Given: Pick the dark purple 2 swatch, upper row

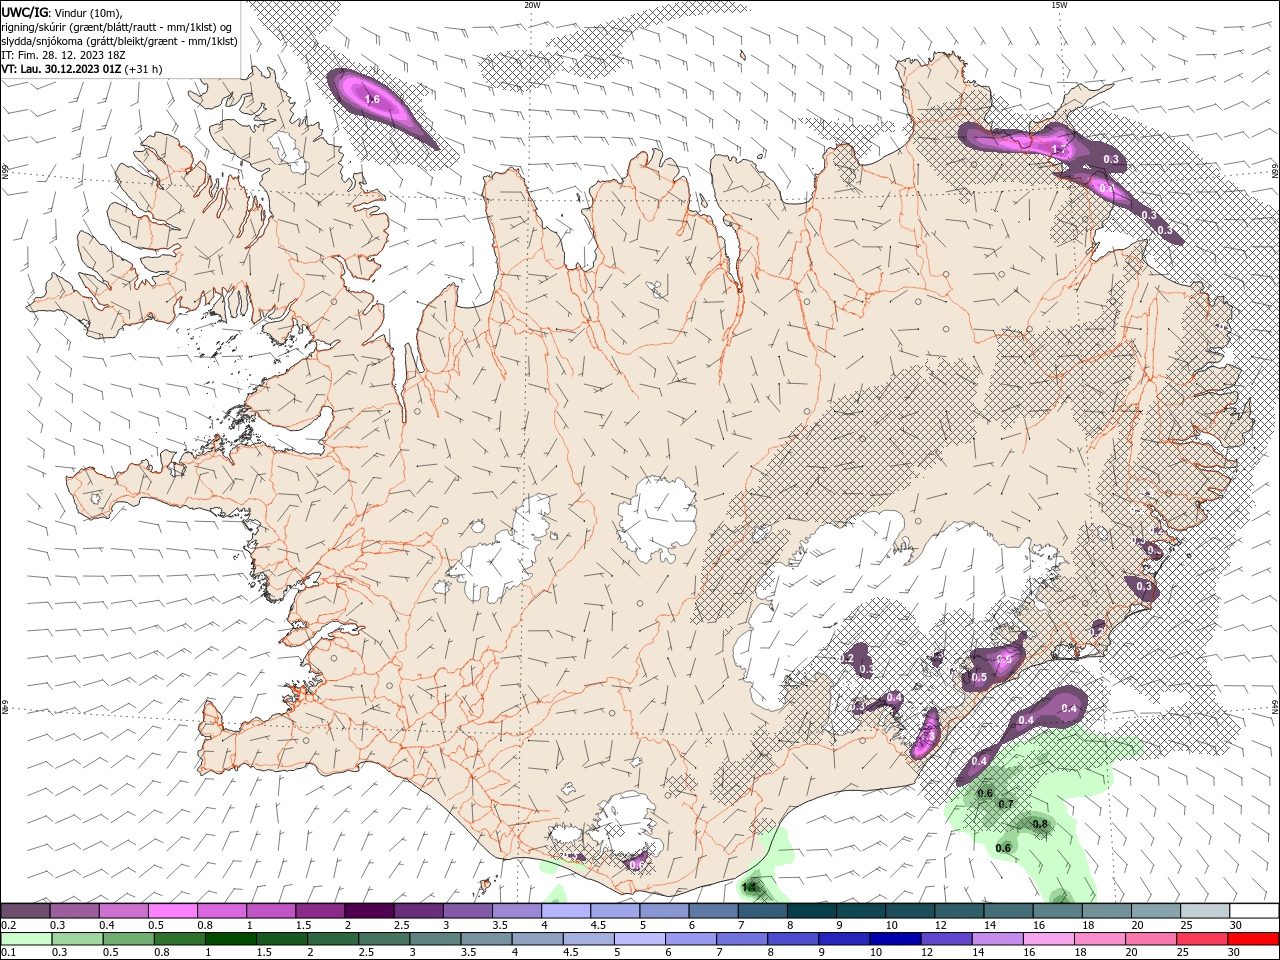Looking at the screenshot, I should (369, 911).
